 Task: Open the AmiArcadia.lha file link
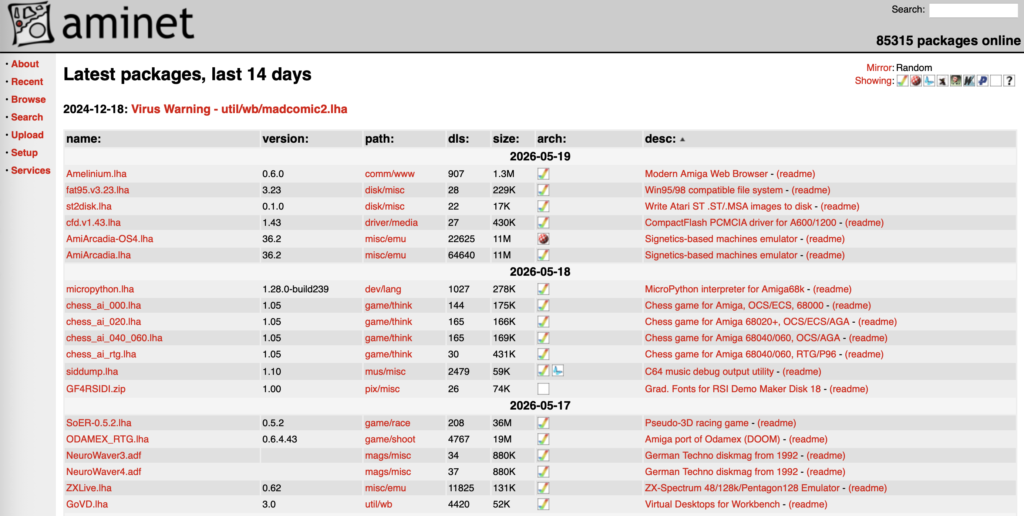(98, 255)
